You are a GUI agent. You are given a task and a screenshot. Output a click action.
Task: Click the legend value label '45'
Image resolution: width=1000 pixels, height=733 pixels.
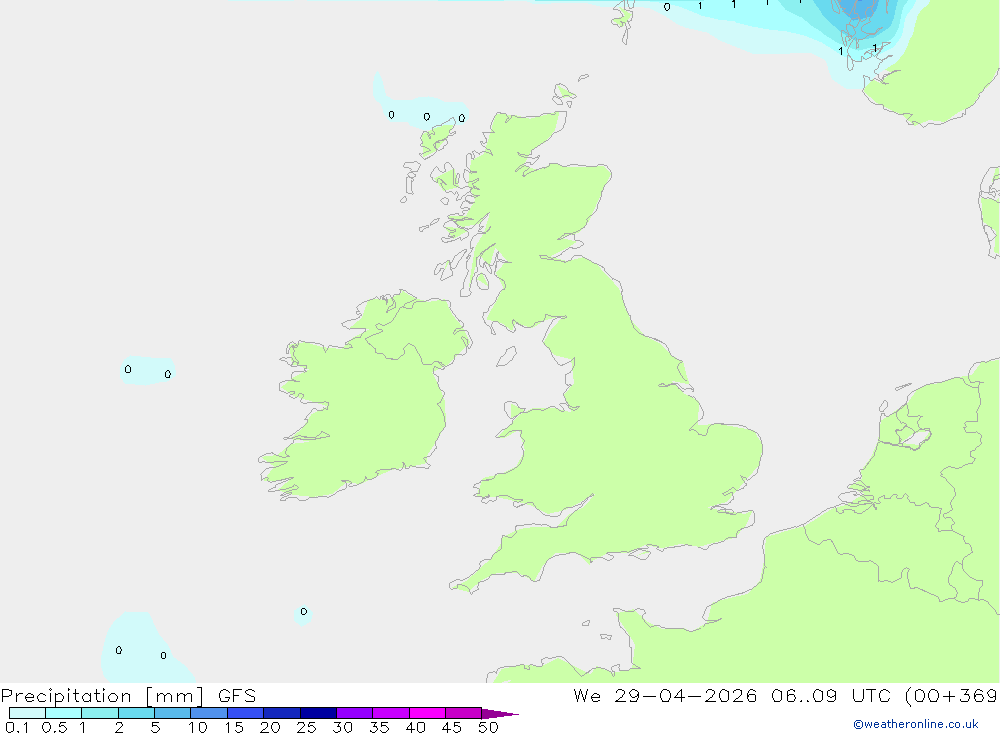[452, 727]
